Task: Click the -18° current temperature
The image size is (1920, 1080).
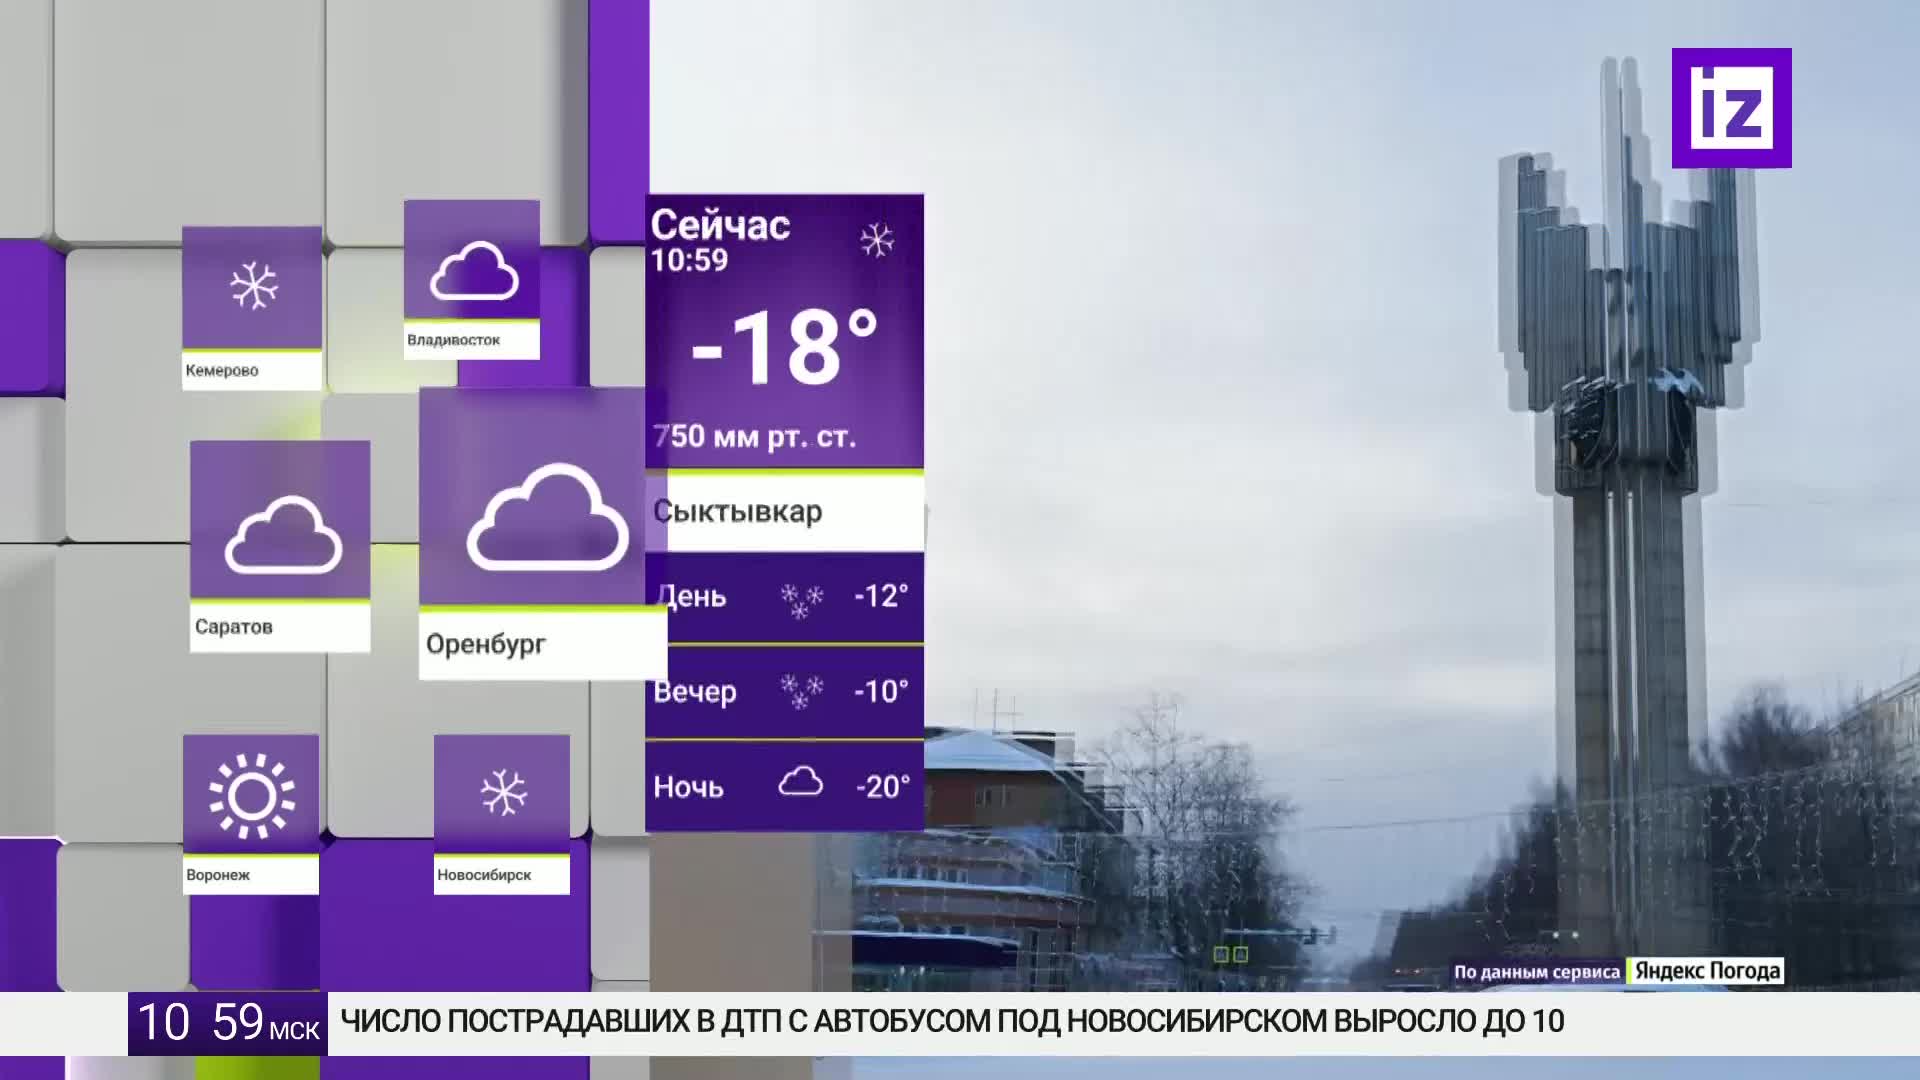Action: (785, 349)
